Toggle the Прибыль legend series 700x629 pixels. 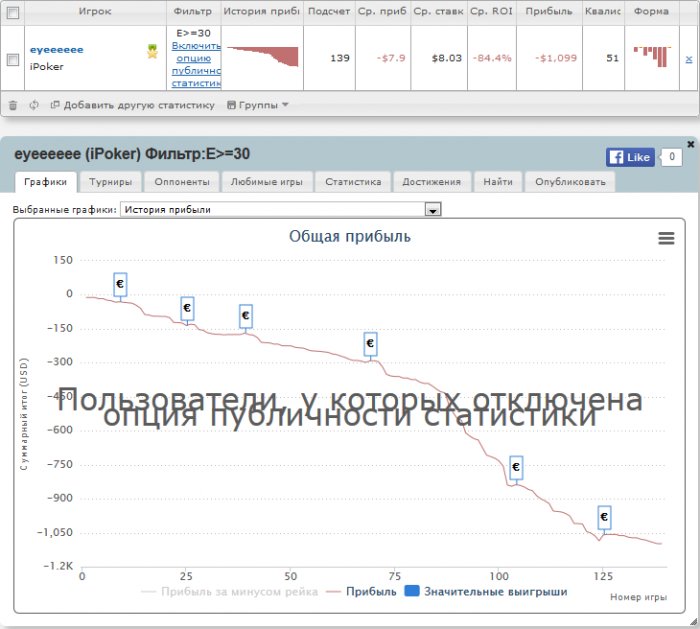coord(362,592)
